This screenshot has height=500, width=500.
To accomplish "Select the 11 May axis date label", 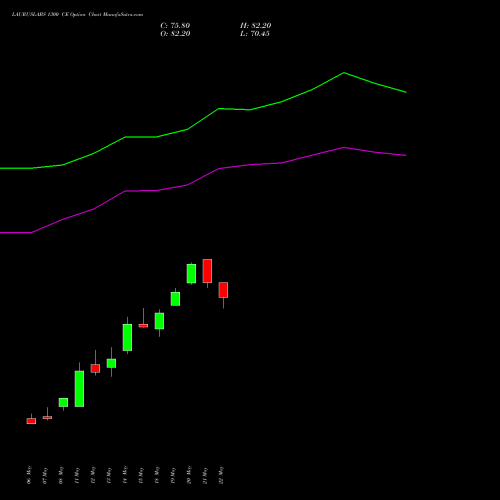I will pos(77,475).
